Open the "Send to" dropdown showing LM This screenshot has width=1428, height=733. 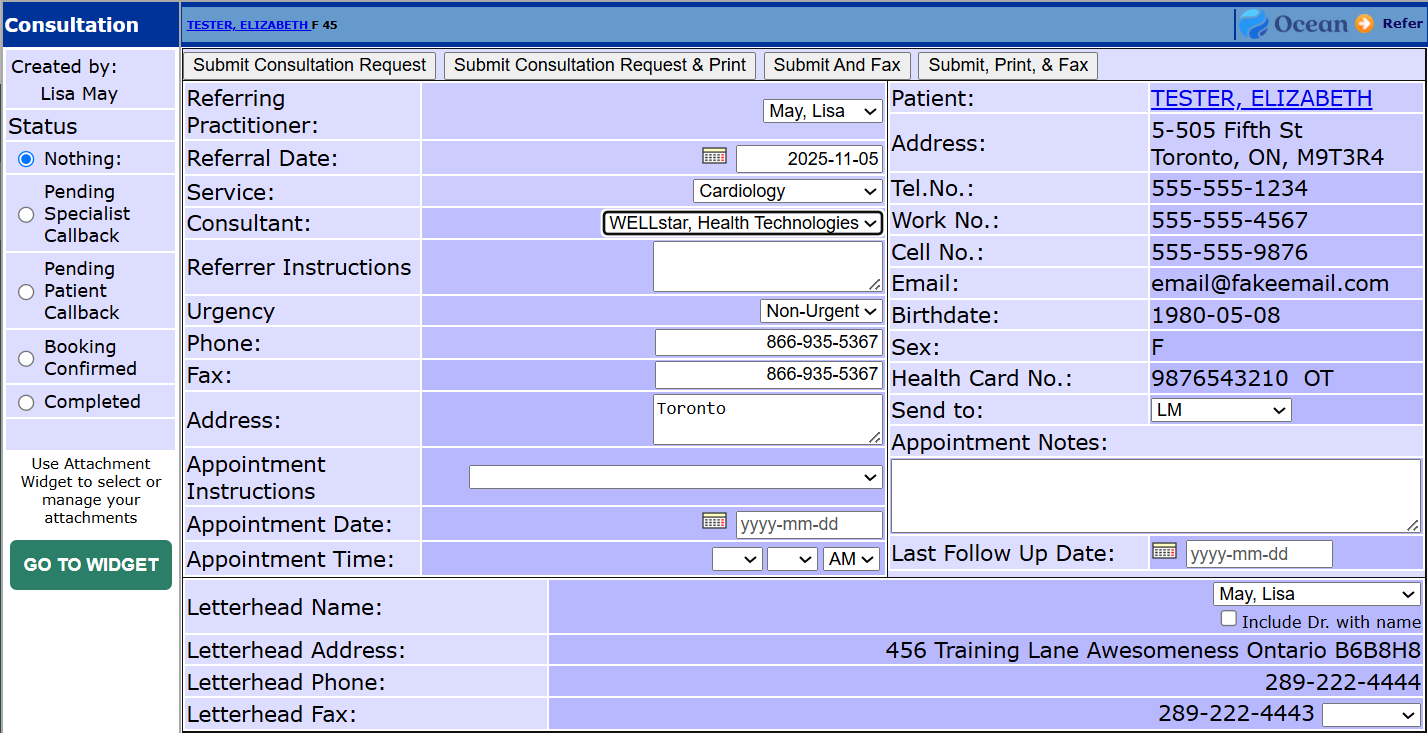1218,409
